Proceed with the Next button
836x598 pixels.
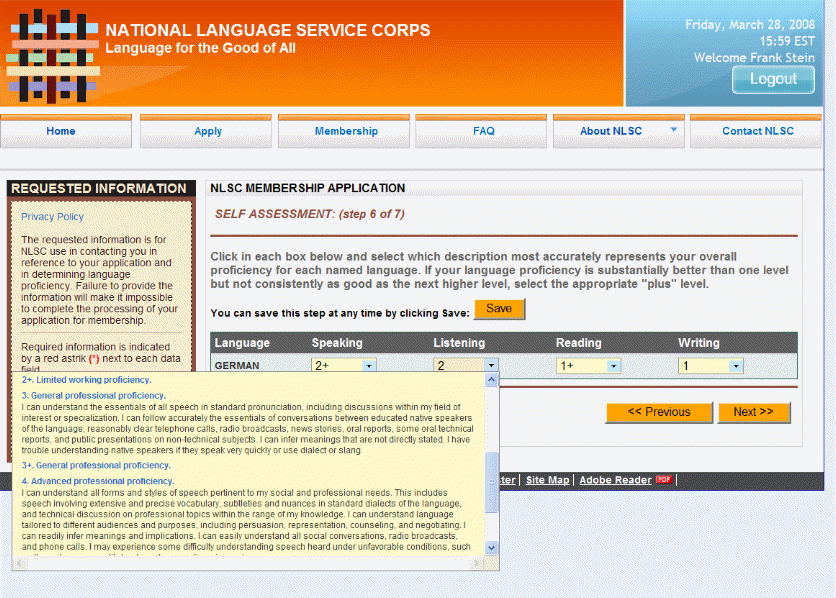754,413
